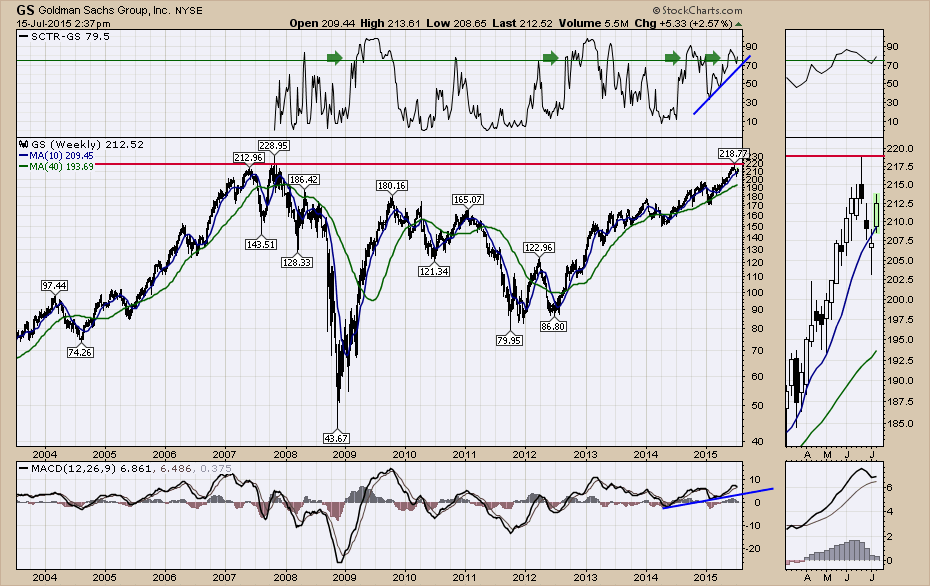Click the 15-Jul-2015 2:37pm timestamp
Image resolution: width=930 pixels, height=586 pixels.
[63, 24]
